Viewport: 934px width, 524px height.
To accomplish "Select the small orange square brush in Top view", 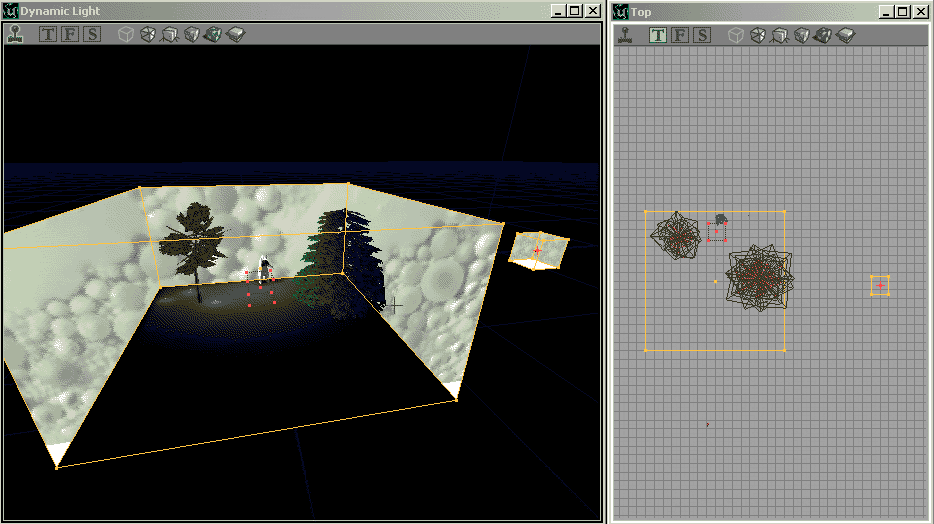I will click(x=880, y=286).
